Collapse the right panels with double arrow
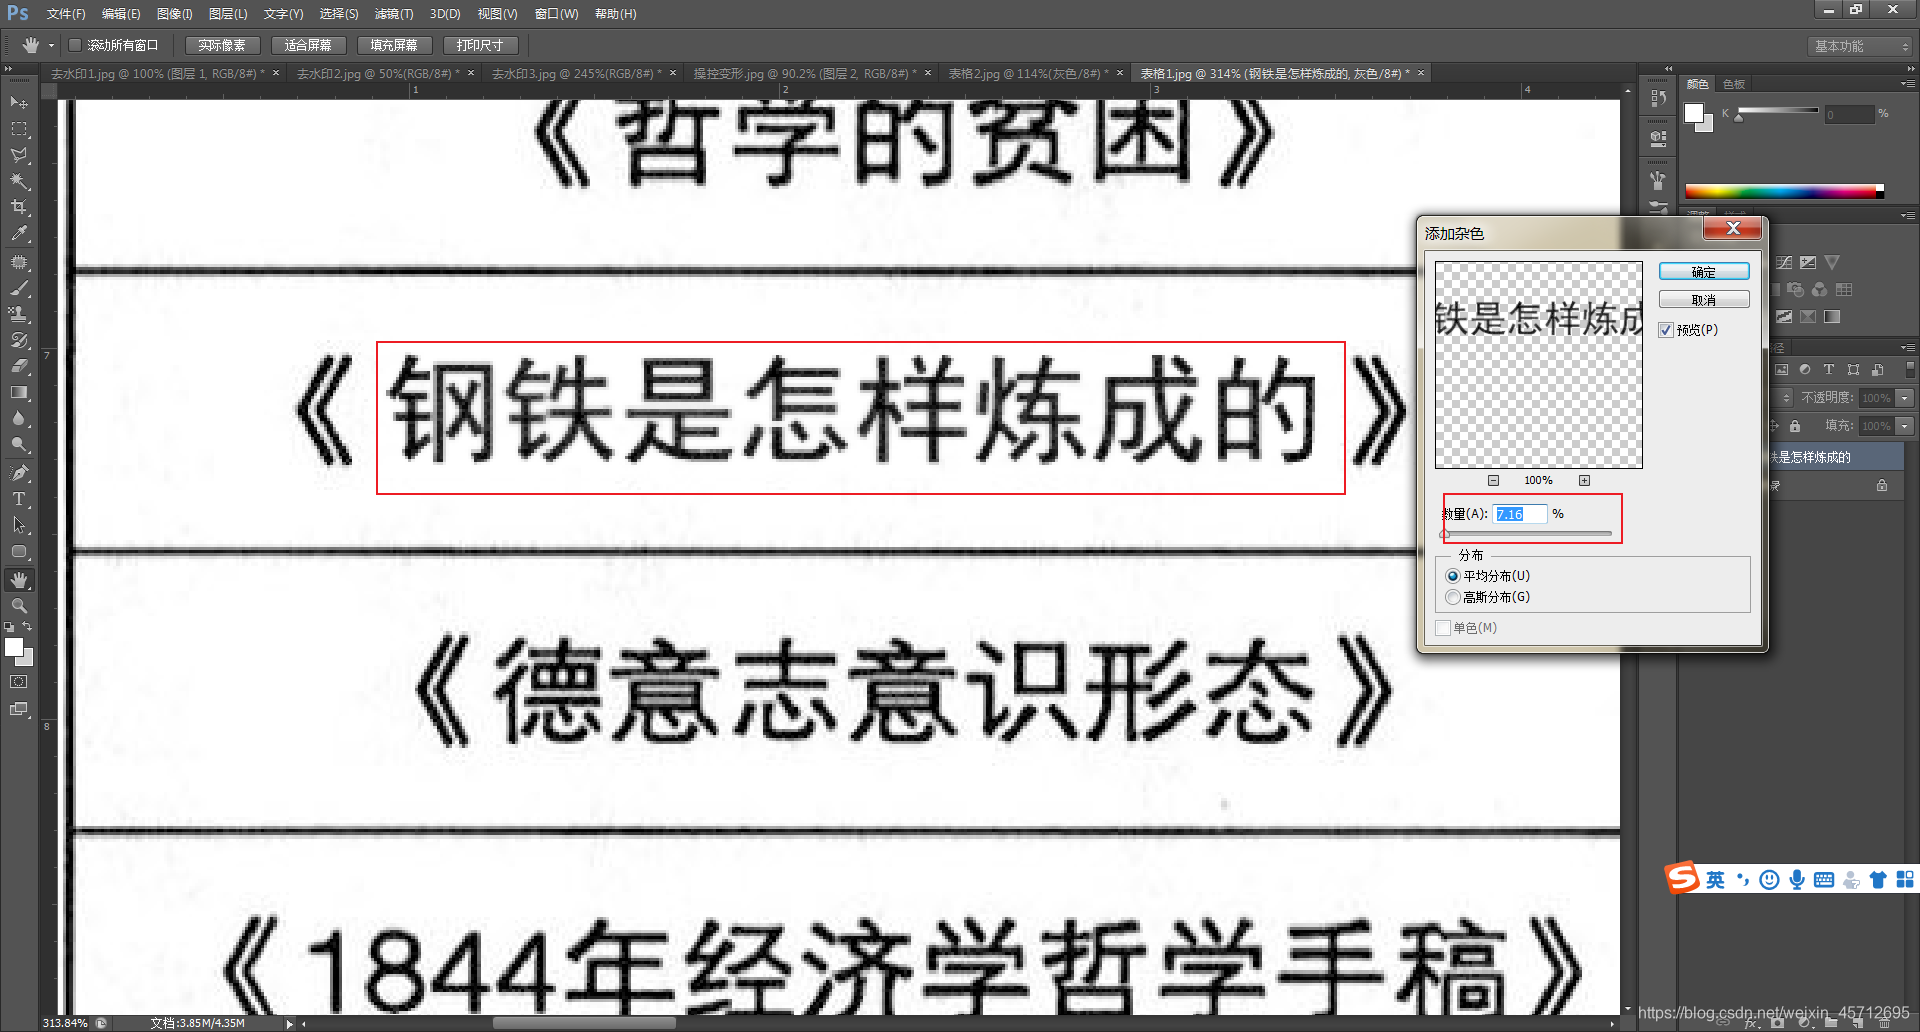Screen dimensions: 1920x1032 tap(1909, 69)
